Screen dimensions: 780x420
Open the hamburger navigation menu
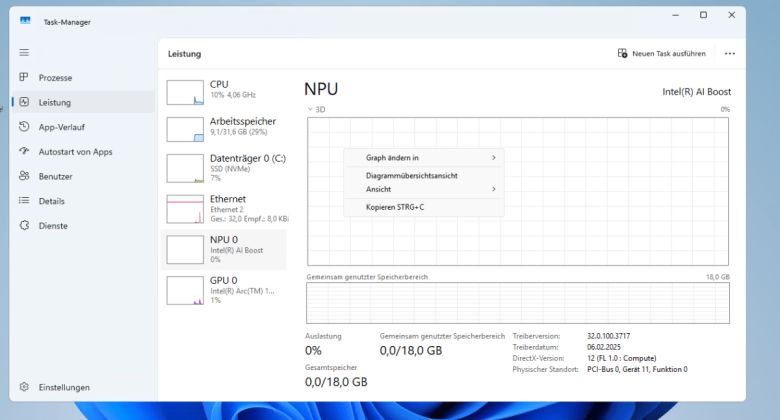24,52
